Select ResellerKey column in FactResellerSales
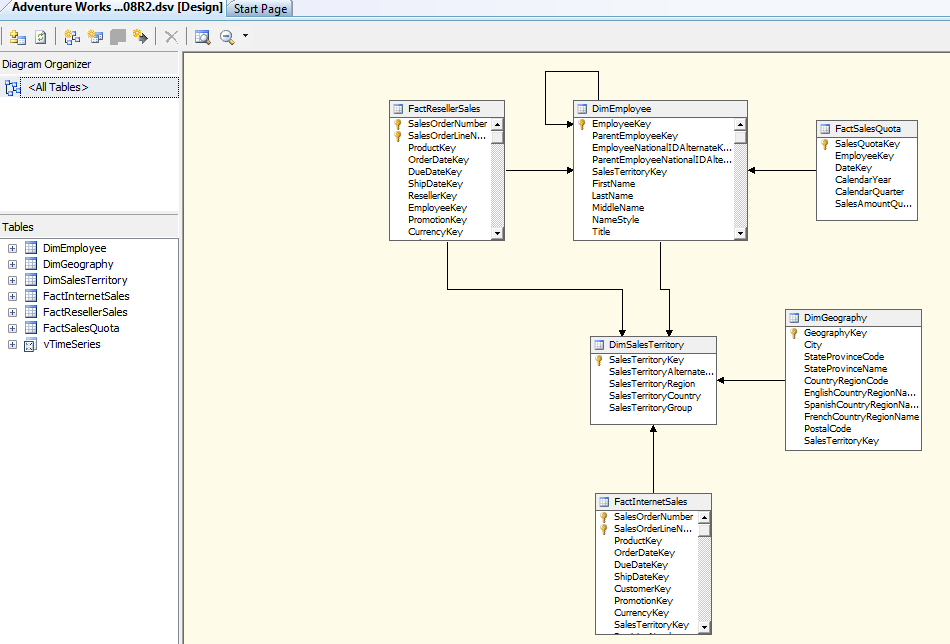Image resolution: width=950 pixels, height=644 pixels. pos(432,196)
